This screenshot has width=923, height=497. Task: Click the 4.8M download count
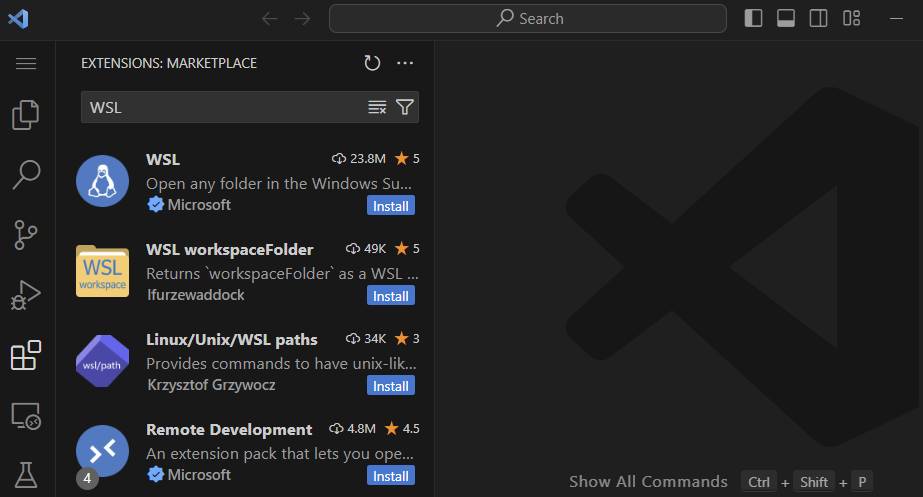click(x=353, y=429)
